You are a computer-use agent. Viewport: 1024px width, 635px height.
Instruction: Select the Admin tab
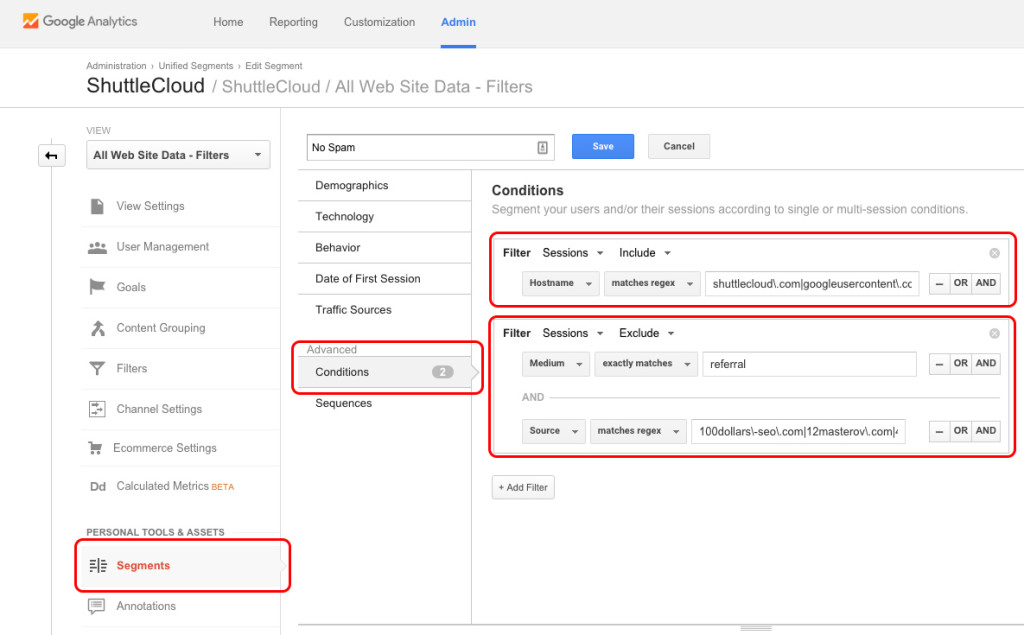point(458,22)
